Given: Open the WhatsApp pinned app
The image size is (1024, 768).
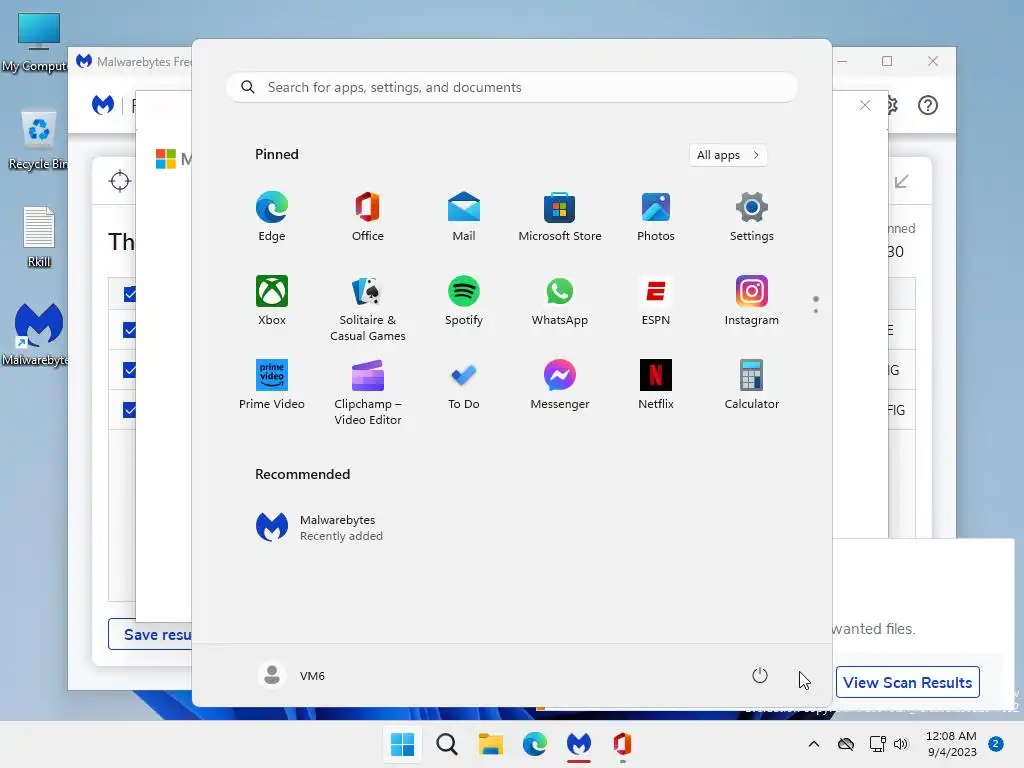Looking at the screenshot, I should pyautogui.click(x=560, y=301).
